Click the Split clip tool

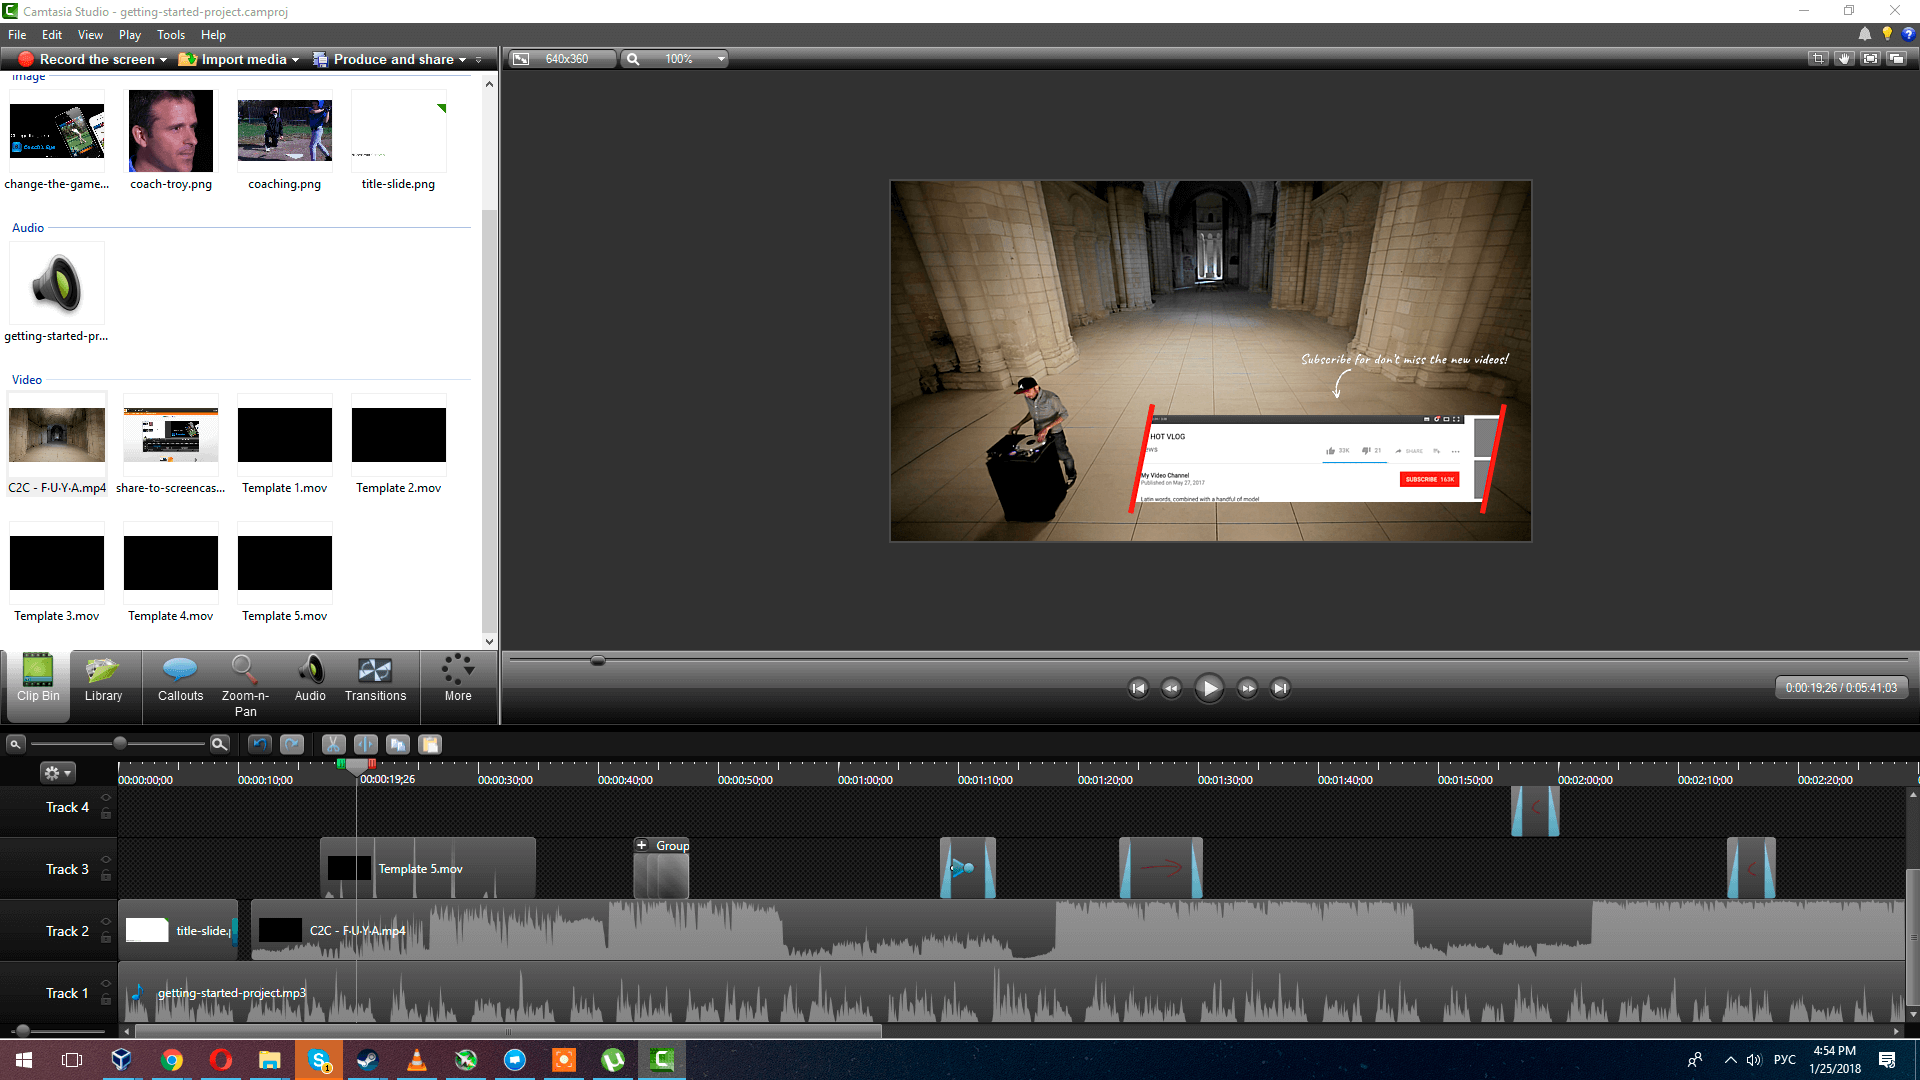(366, 744)
